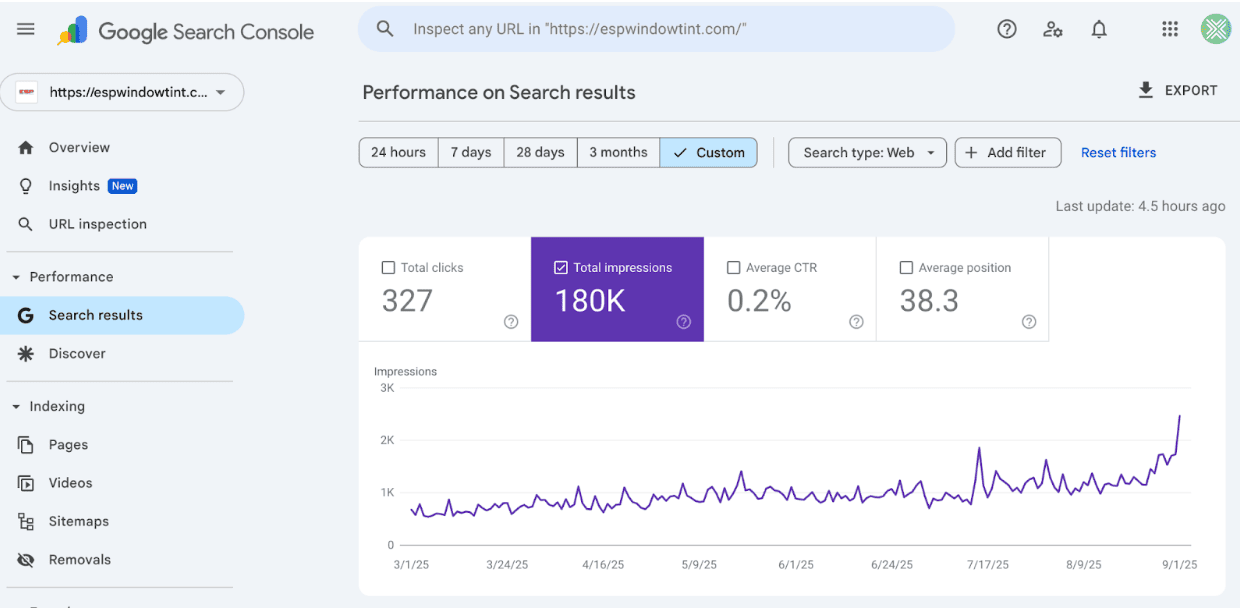Image resolution: width=1240 pixels, height=608 pixels.
Task: Enable the Total clicks checkbox
Action: coord(389,268)
